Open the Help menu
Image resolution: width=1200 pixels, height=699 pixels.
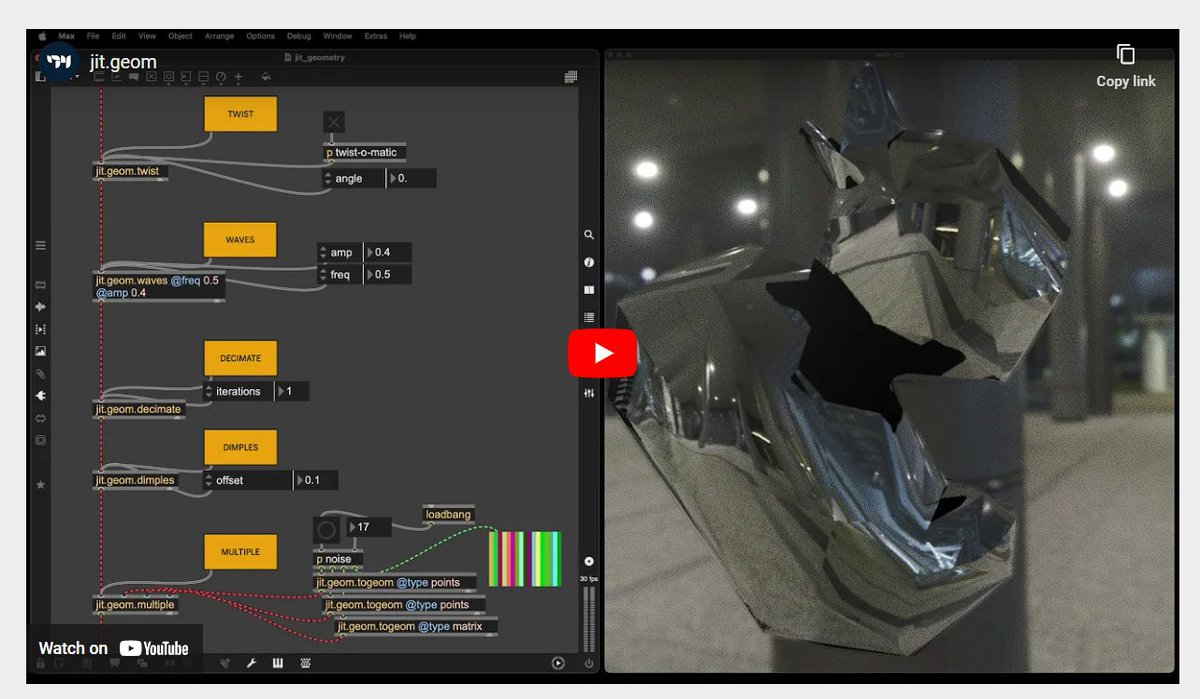click(x=408, y=36)
